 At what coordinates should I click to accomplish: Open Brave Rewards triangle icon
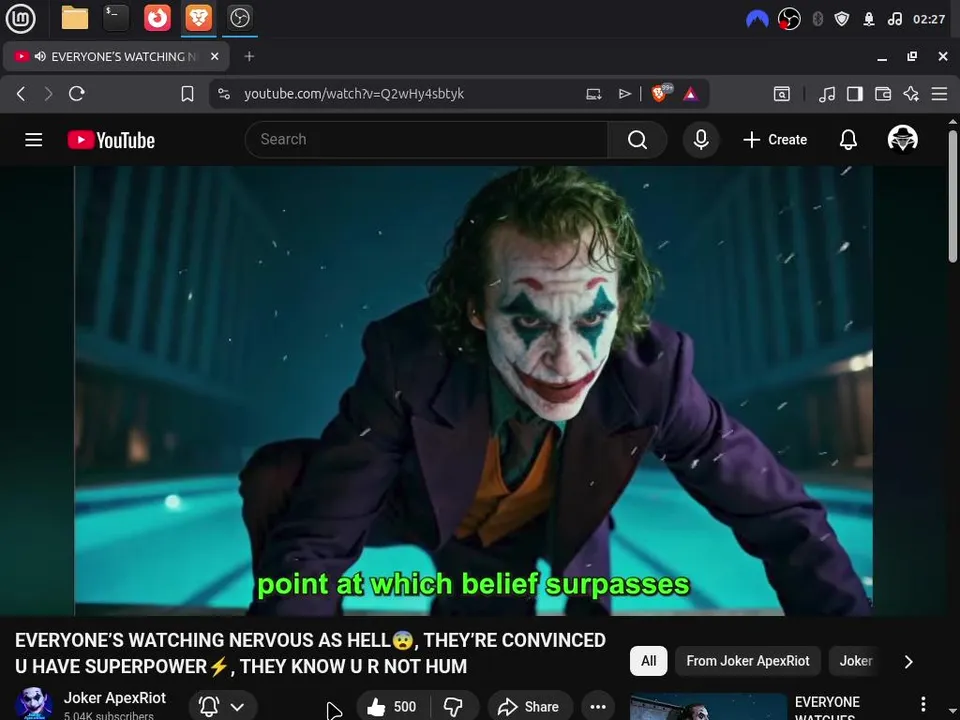tap(690, 94)
